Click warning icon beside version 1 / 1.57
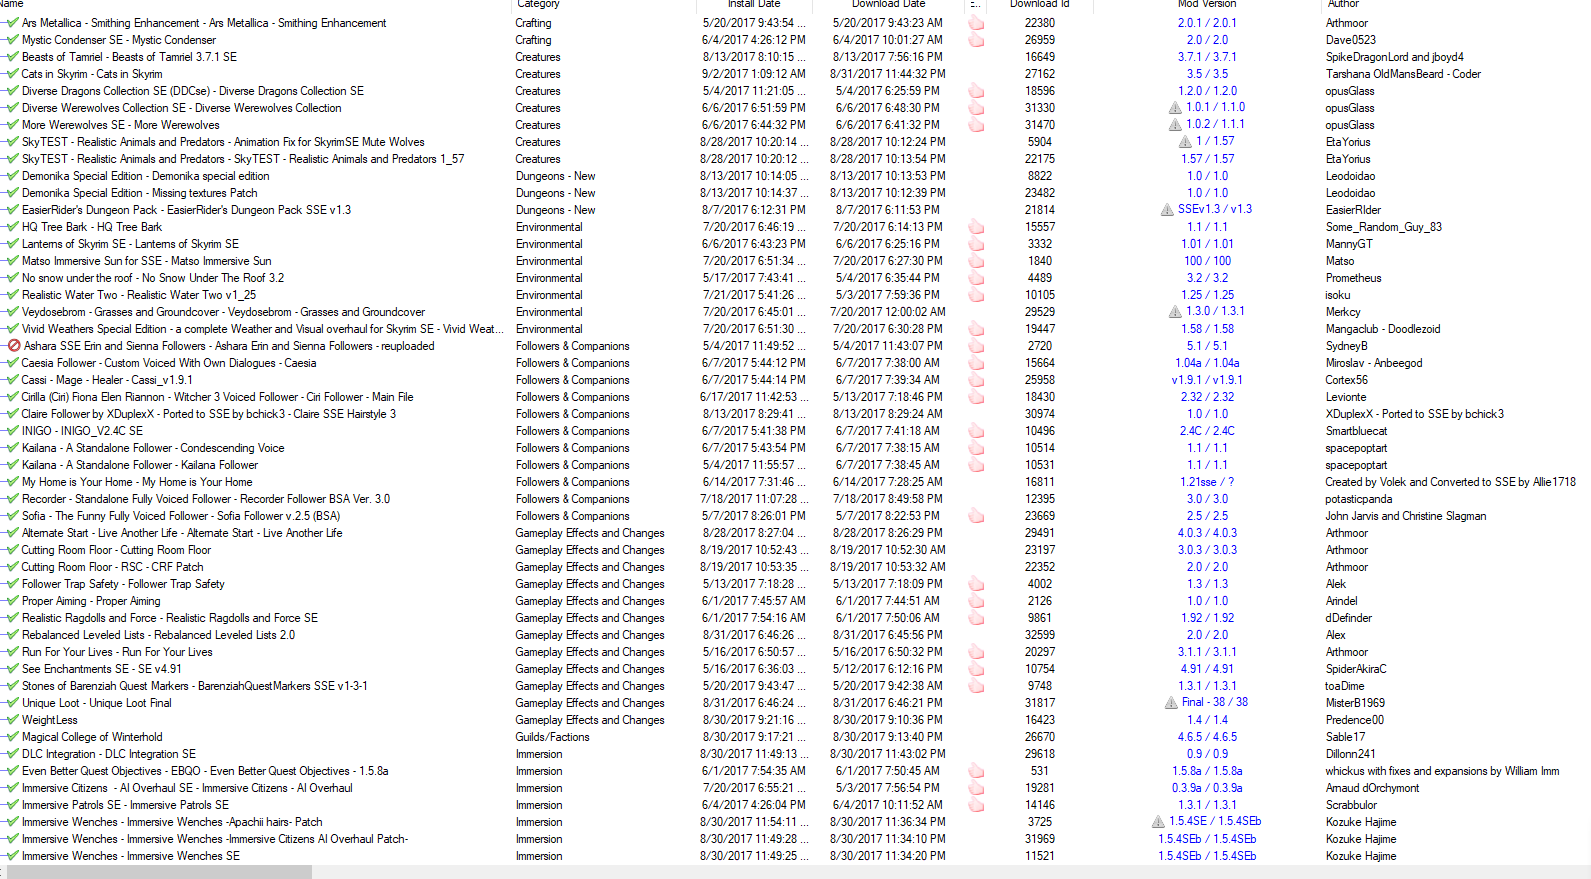The height and width of the screenshot is (879, 1591). [x=1185, y=142]
